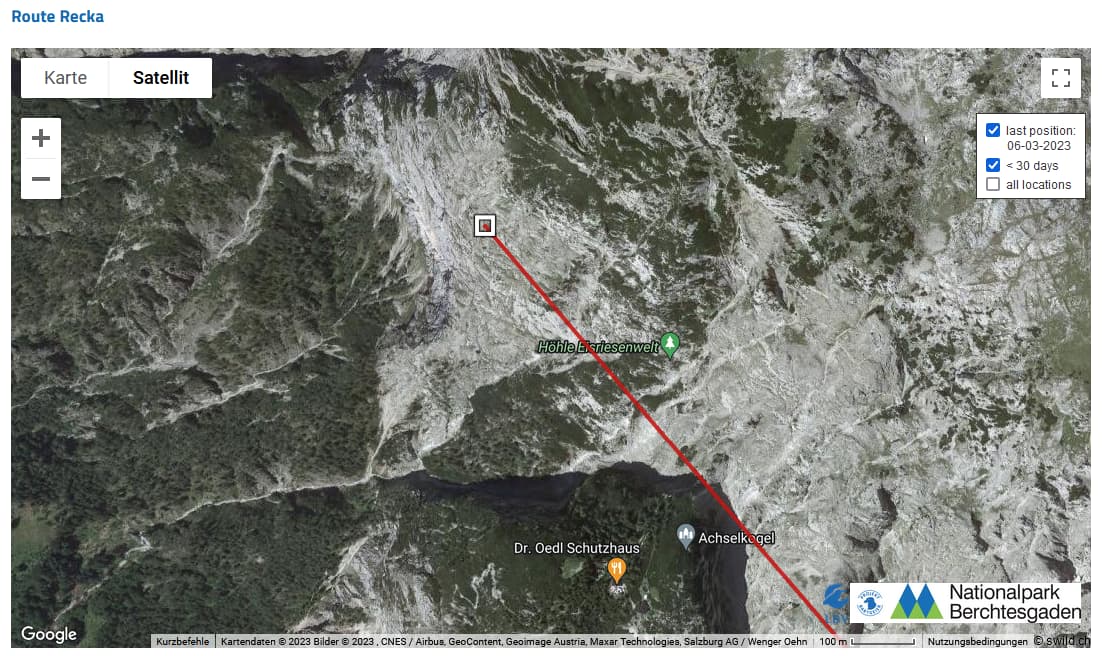Uncheck the last position checkbox

[x=993, y=130]
